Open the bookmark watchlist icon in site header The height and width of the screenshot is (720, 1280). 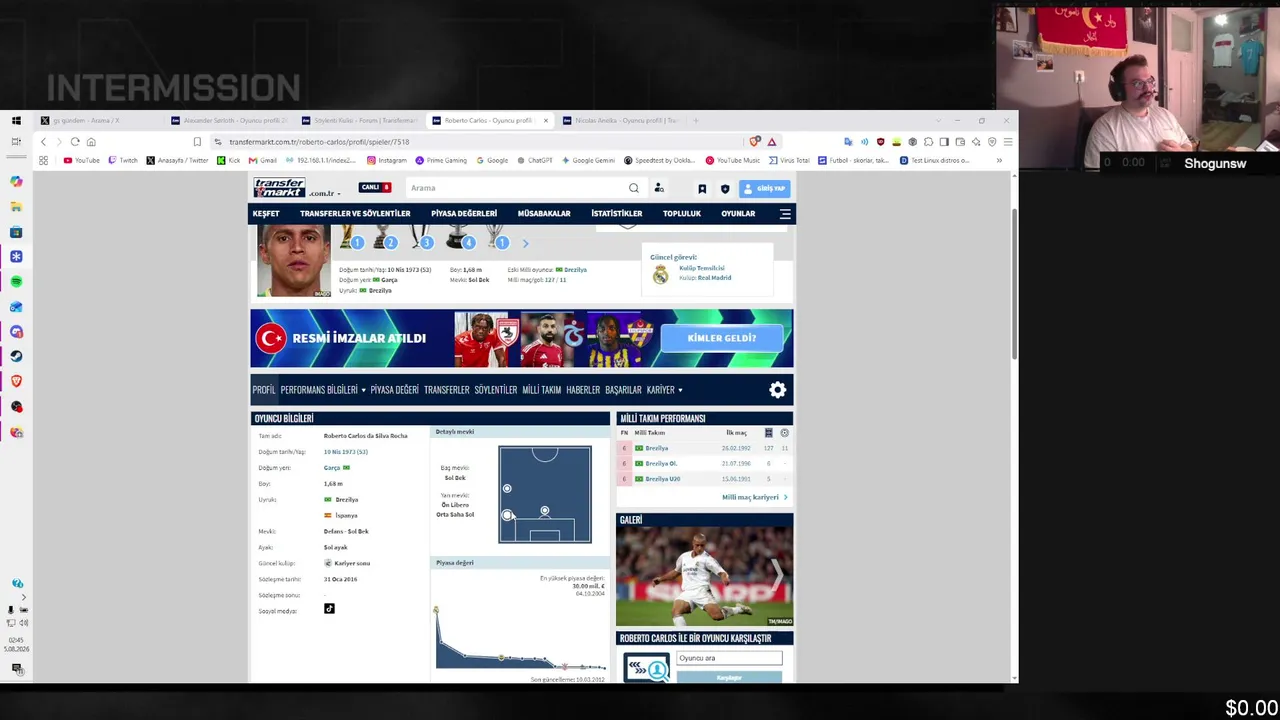click(x=702, y=188)
